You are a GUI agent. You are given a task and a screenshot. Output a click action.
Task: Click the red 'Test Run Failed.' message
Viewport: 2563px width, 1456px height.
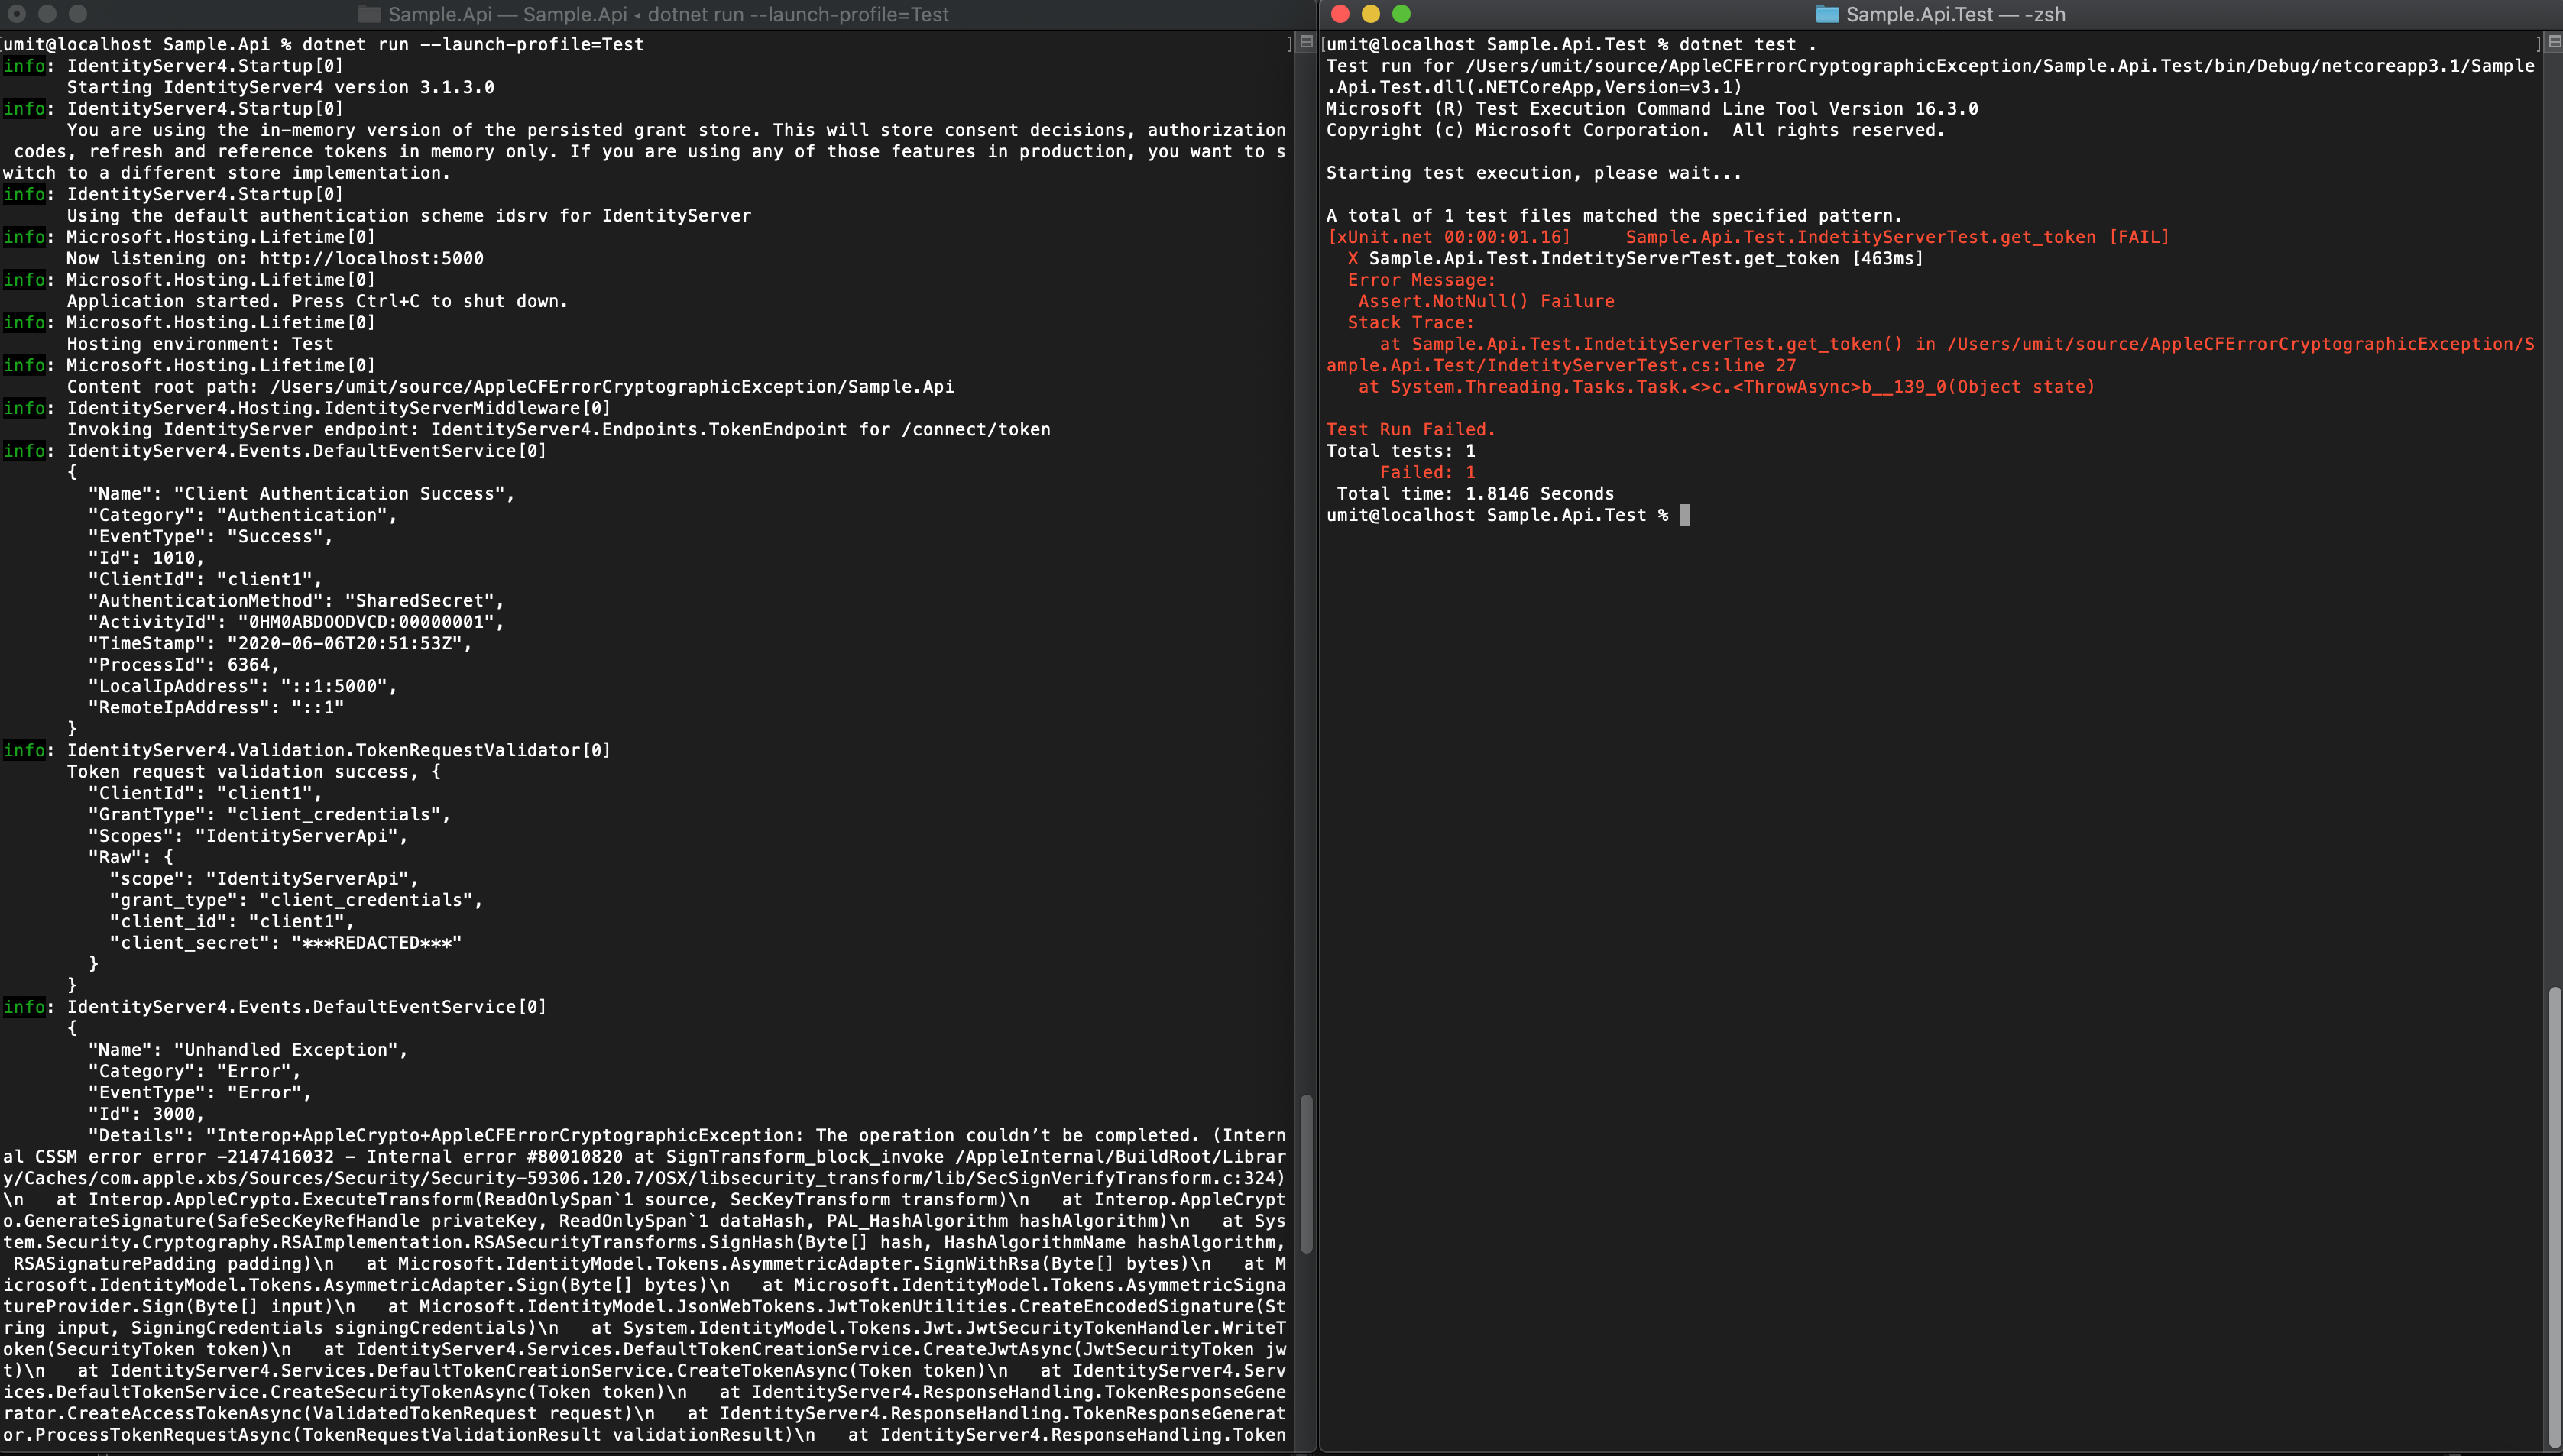[x=1410, y=429]
